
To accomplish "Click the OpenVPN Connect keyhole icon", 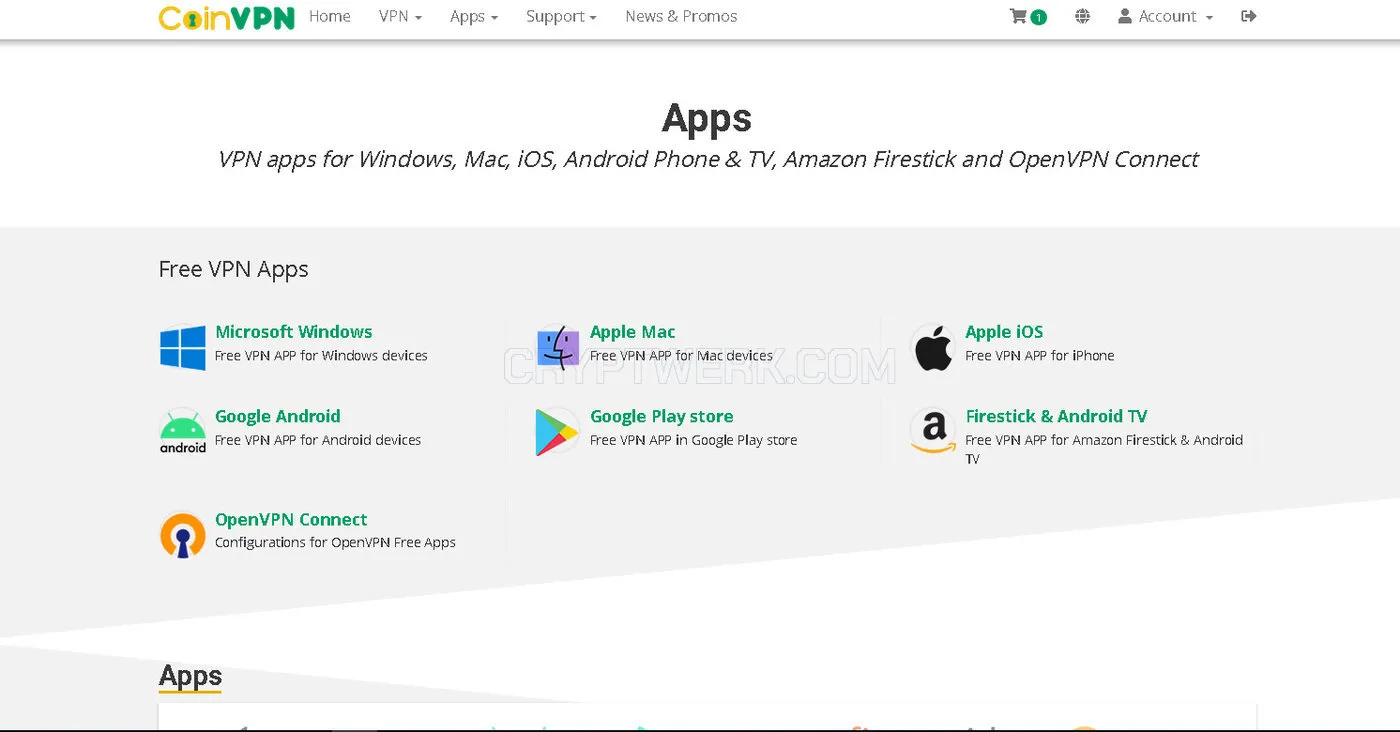I will coord(183,535).
